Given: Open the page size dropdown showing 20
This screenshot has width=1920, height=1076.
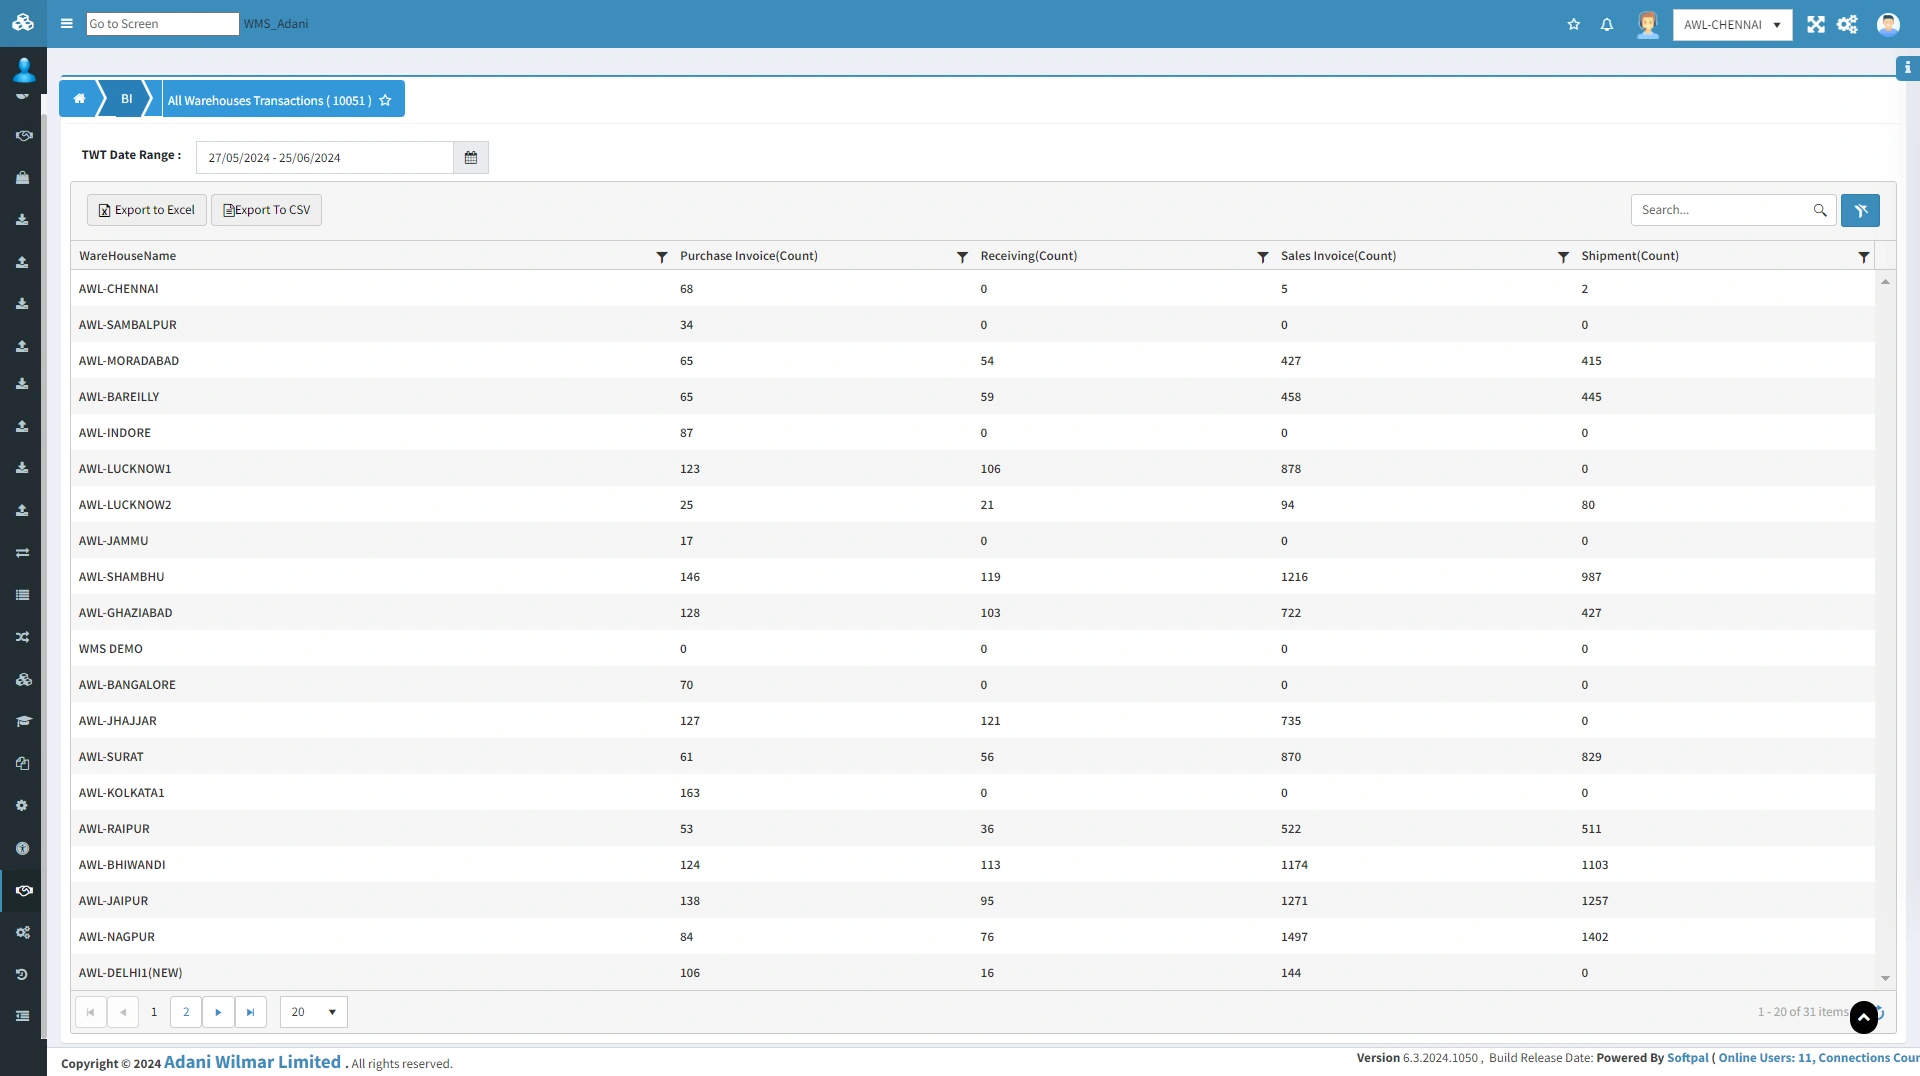Looking at the screenshot, I should (x=313, y=1012).
